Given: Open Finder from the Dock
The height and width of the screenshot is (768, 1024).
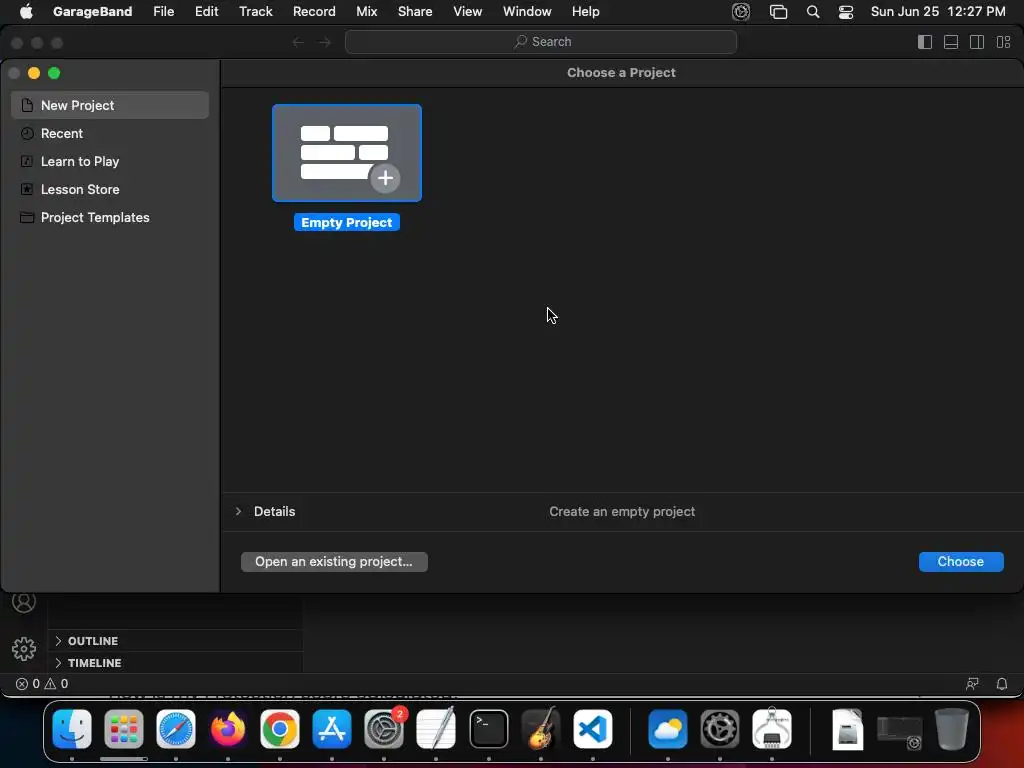Looking at the screenshot, I should (x=72, y=729).
